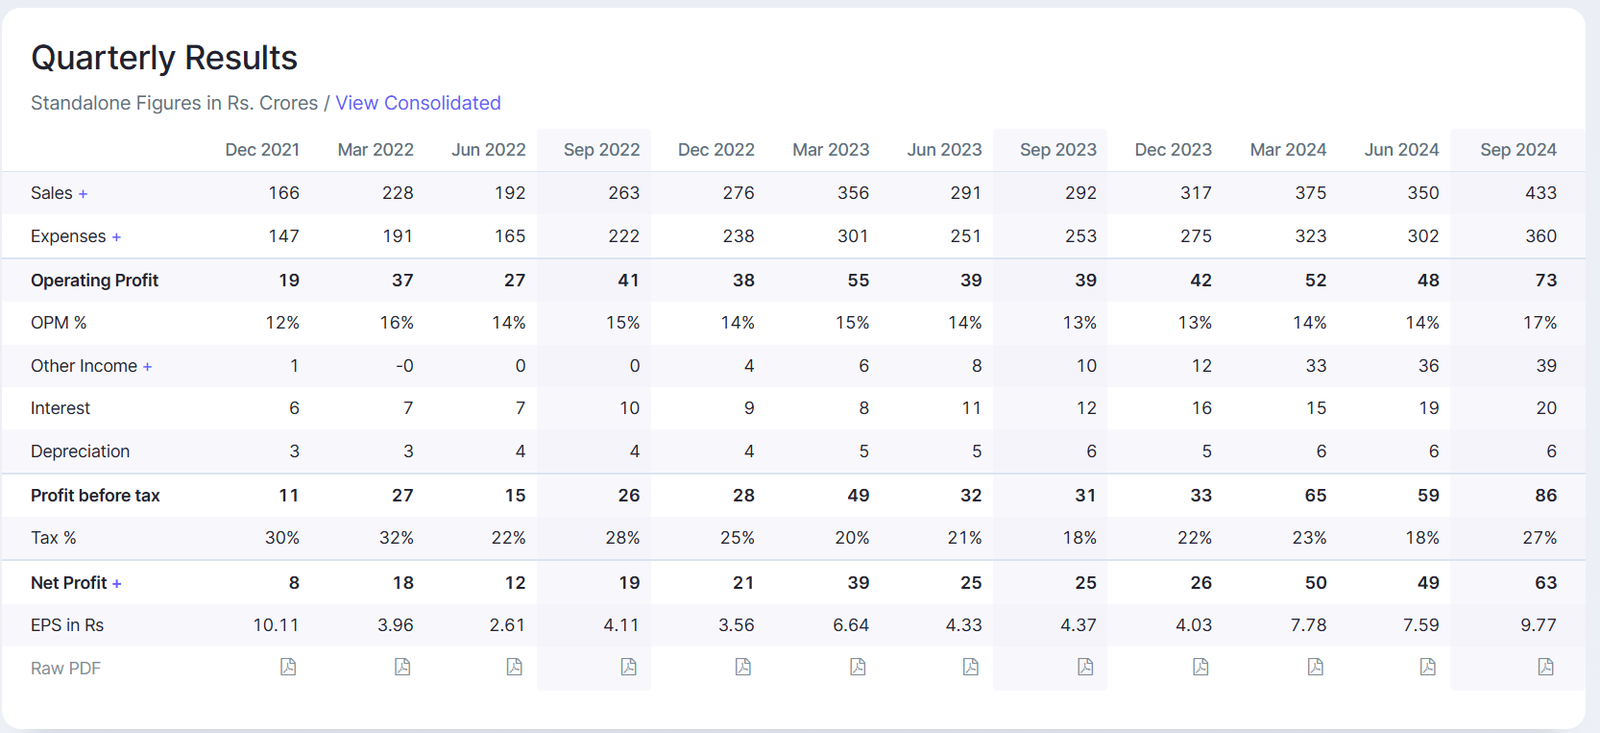Click the Interest row label
Viewport: 1600px width, 733px height.
click(x=60, y=408)
